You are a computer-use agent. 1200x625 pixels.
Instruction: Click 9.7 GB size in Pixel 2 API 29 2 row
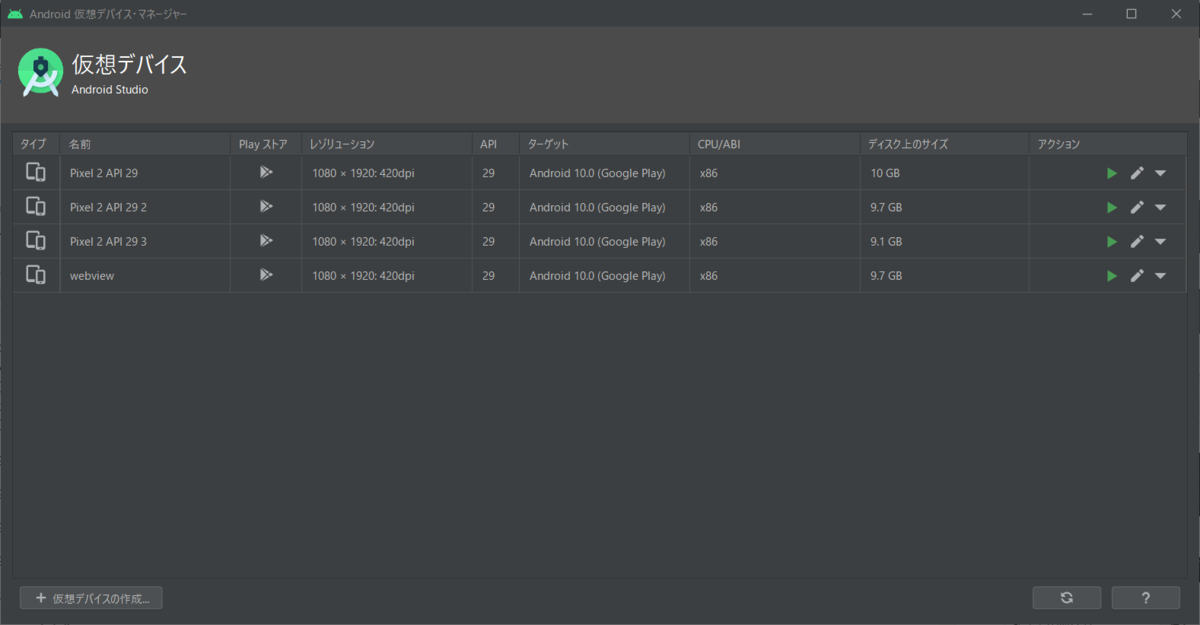(945, 207)
